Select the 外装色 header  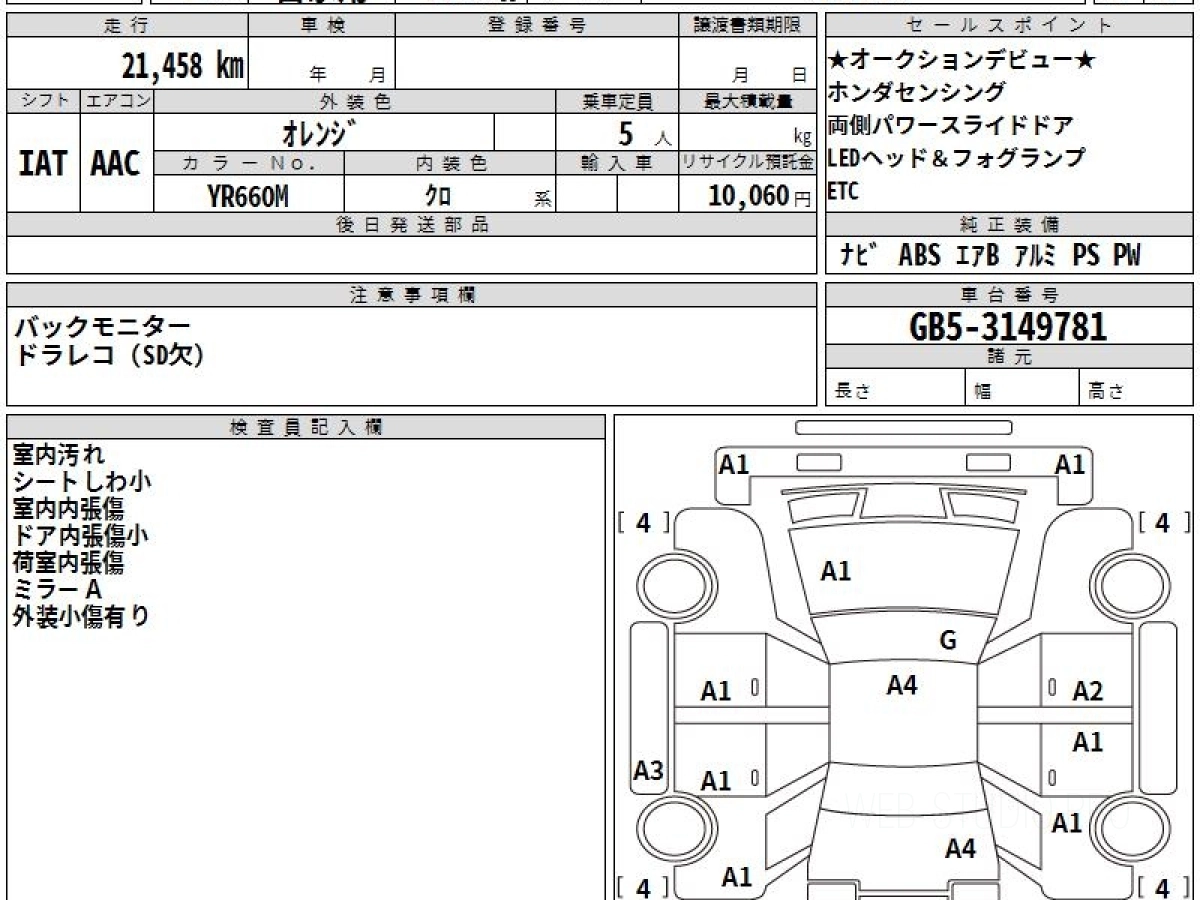pos(354,101)
